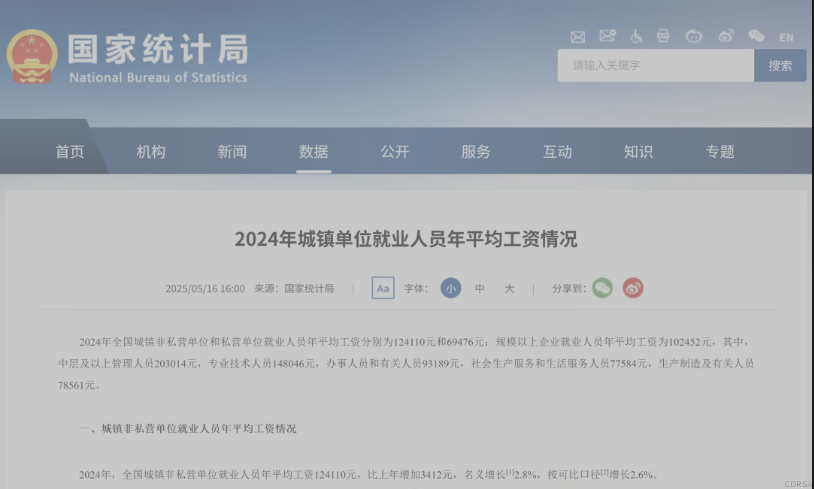Open the 新闻 navigation item
The width and height of the screenshot is (814, 489).
coord(232,152)
